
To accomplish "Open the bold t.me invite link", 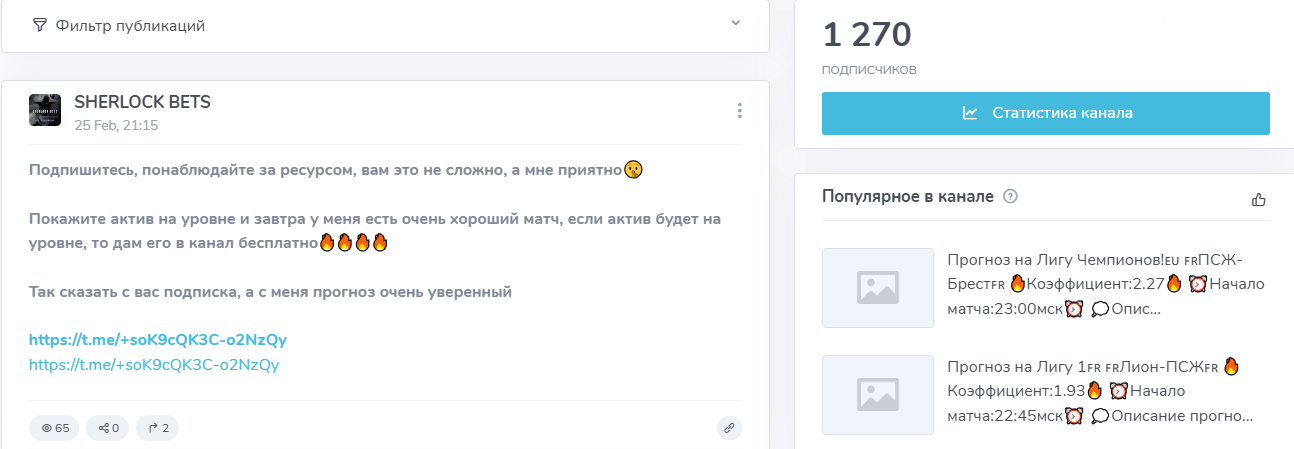I will (158, 340).
